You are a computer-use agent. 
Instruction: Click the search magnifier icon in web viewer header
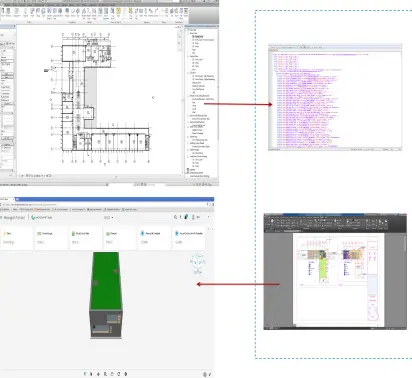click(175, 217)
